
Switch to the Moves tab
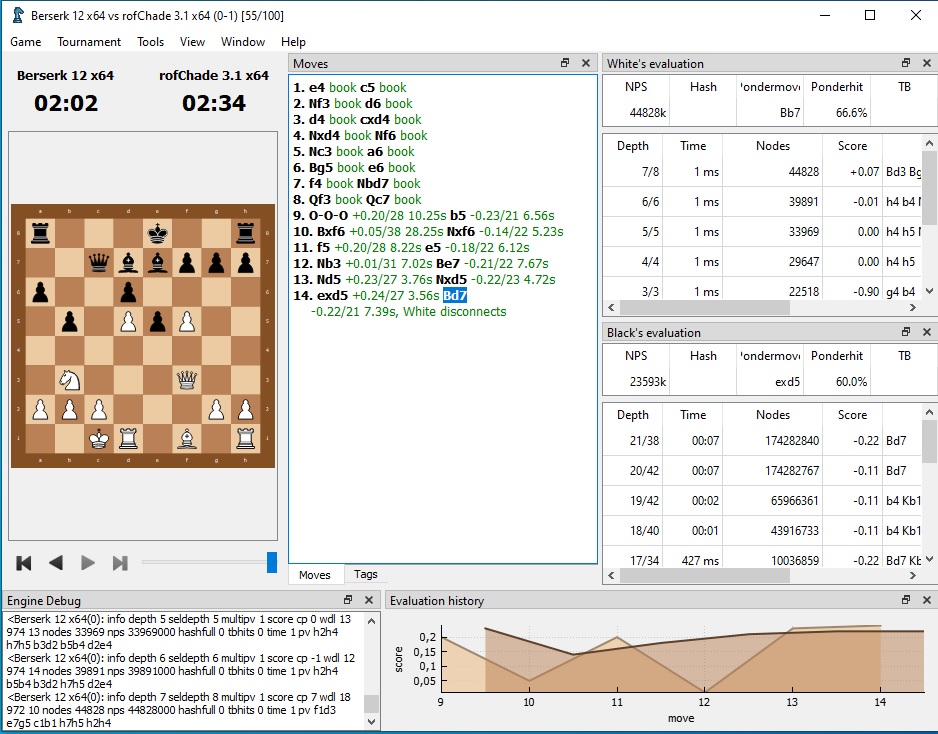point(315,574)
